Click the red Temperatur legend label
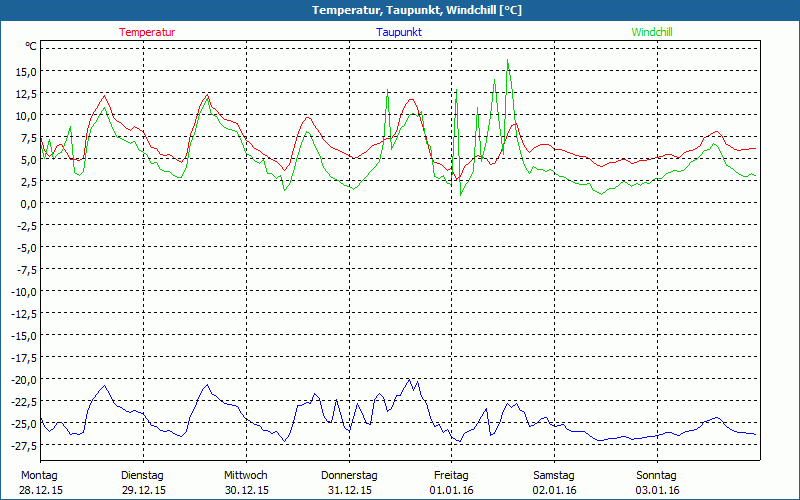The width and height of the screenshot is (800, 500). [147, 32]
